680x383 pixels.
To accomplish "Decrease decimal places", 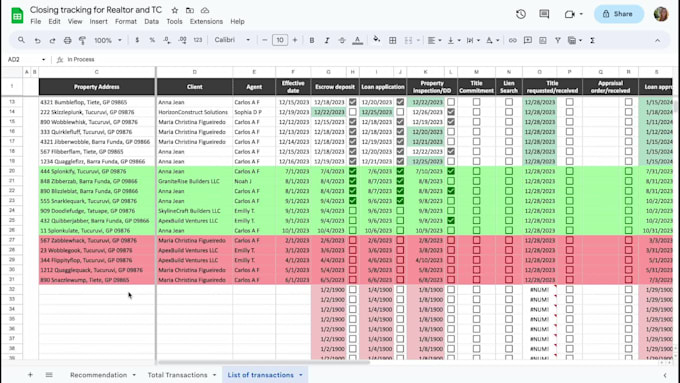I will [x=167, y=40].
